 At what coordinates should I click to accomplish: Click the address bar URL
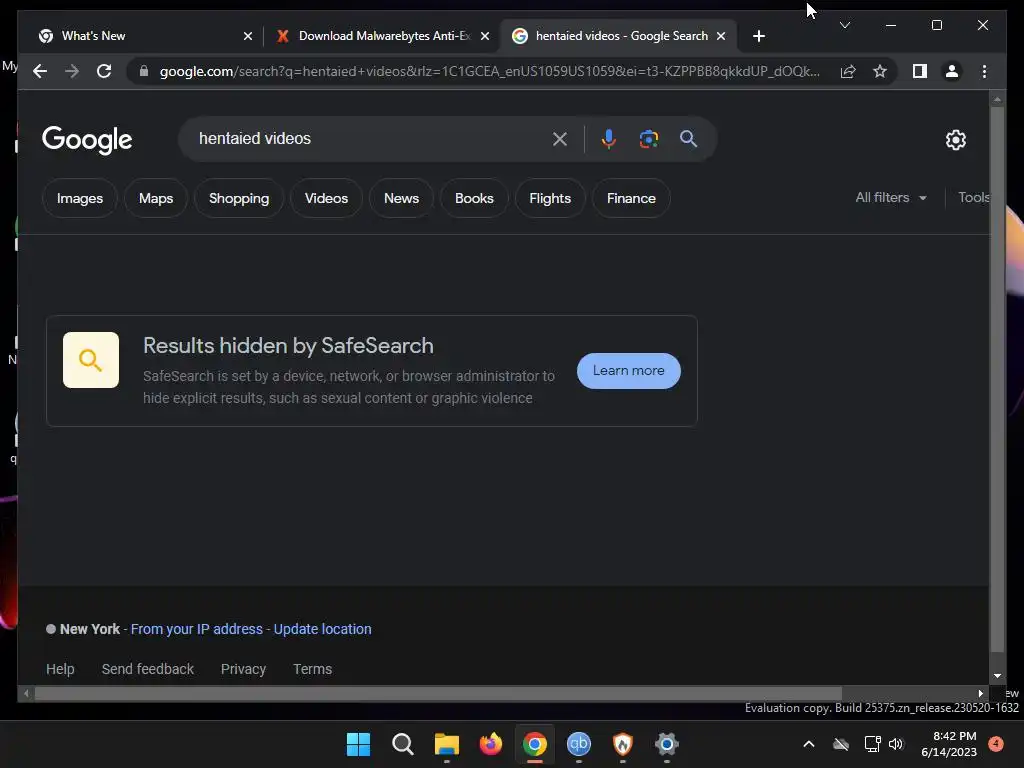click(490, 71)
